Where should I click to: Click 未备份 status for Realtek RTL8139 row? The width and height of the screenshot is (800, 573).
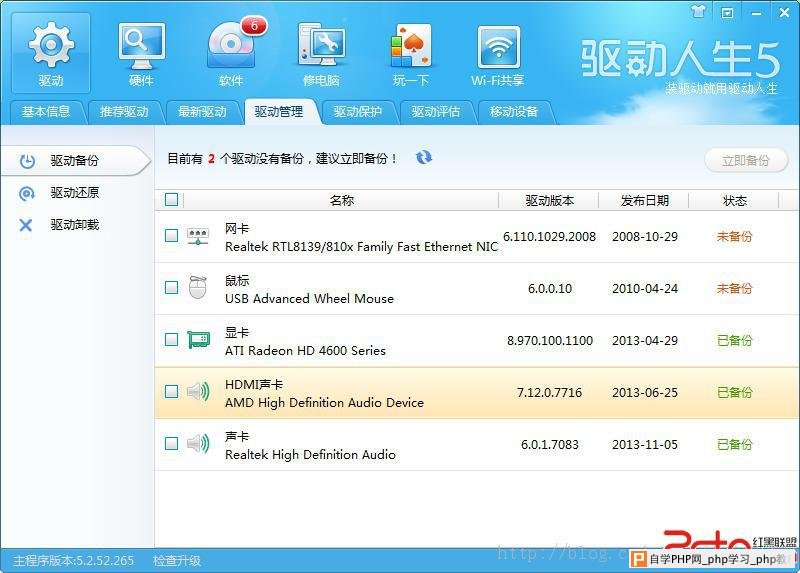tap(735, 237)
